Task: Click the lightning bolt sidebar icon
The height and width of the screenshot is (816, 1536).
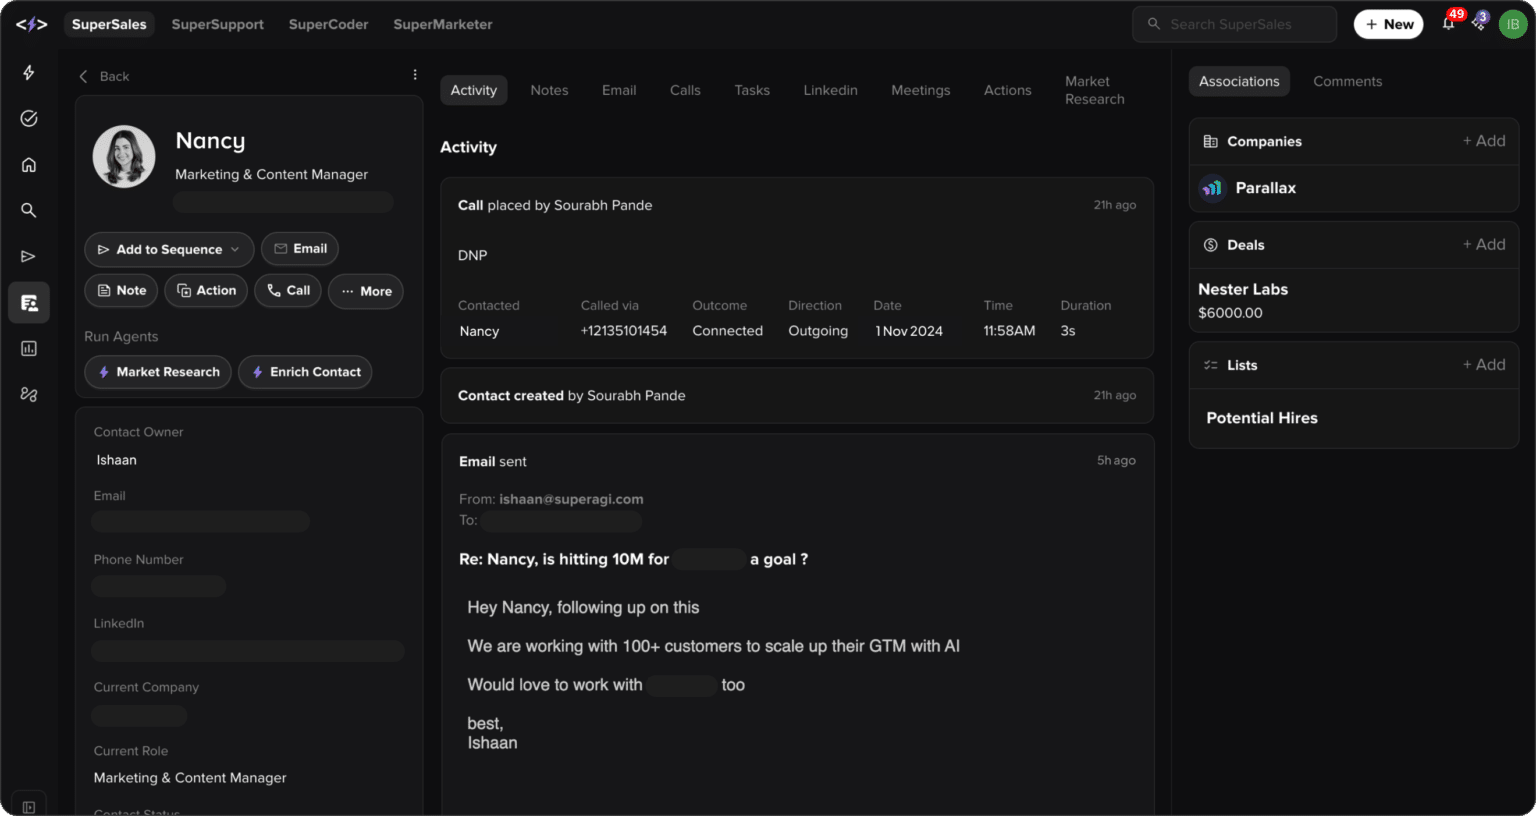Action: tap(29, 73)
